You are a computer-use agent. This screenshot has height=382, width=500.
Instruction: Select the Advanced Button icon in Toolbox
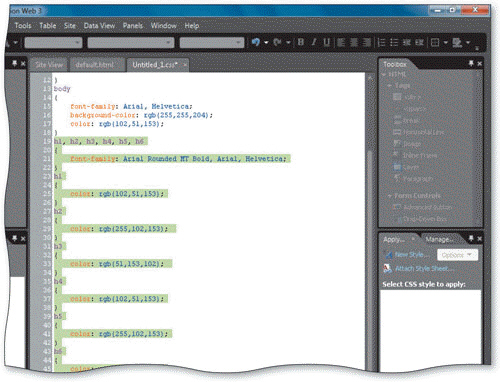(397, 207)
